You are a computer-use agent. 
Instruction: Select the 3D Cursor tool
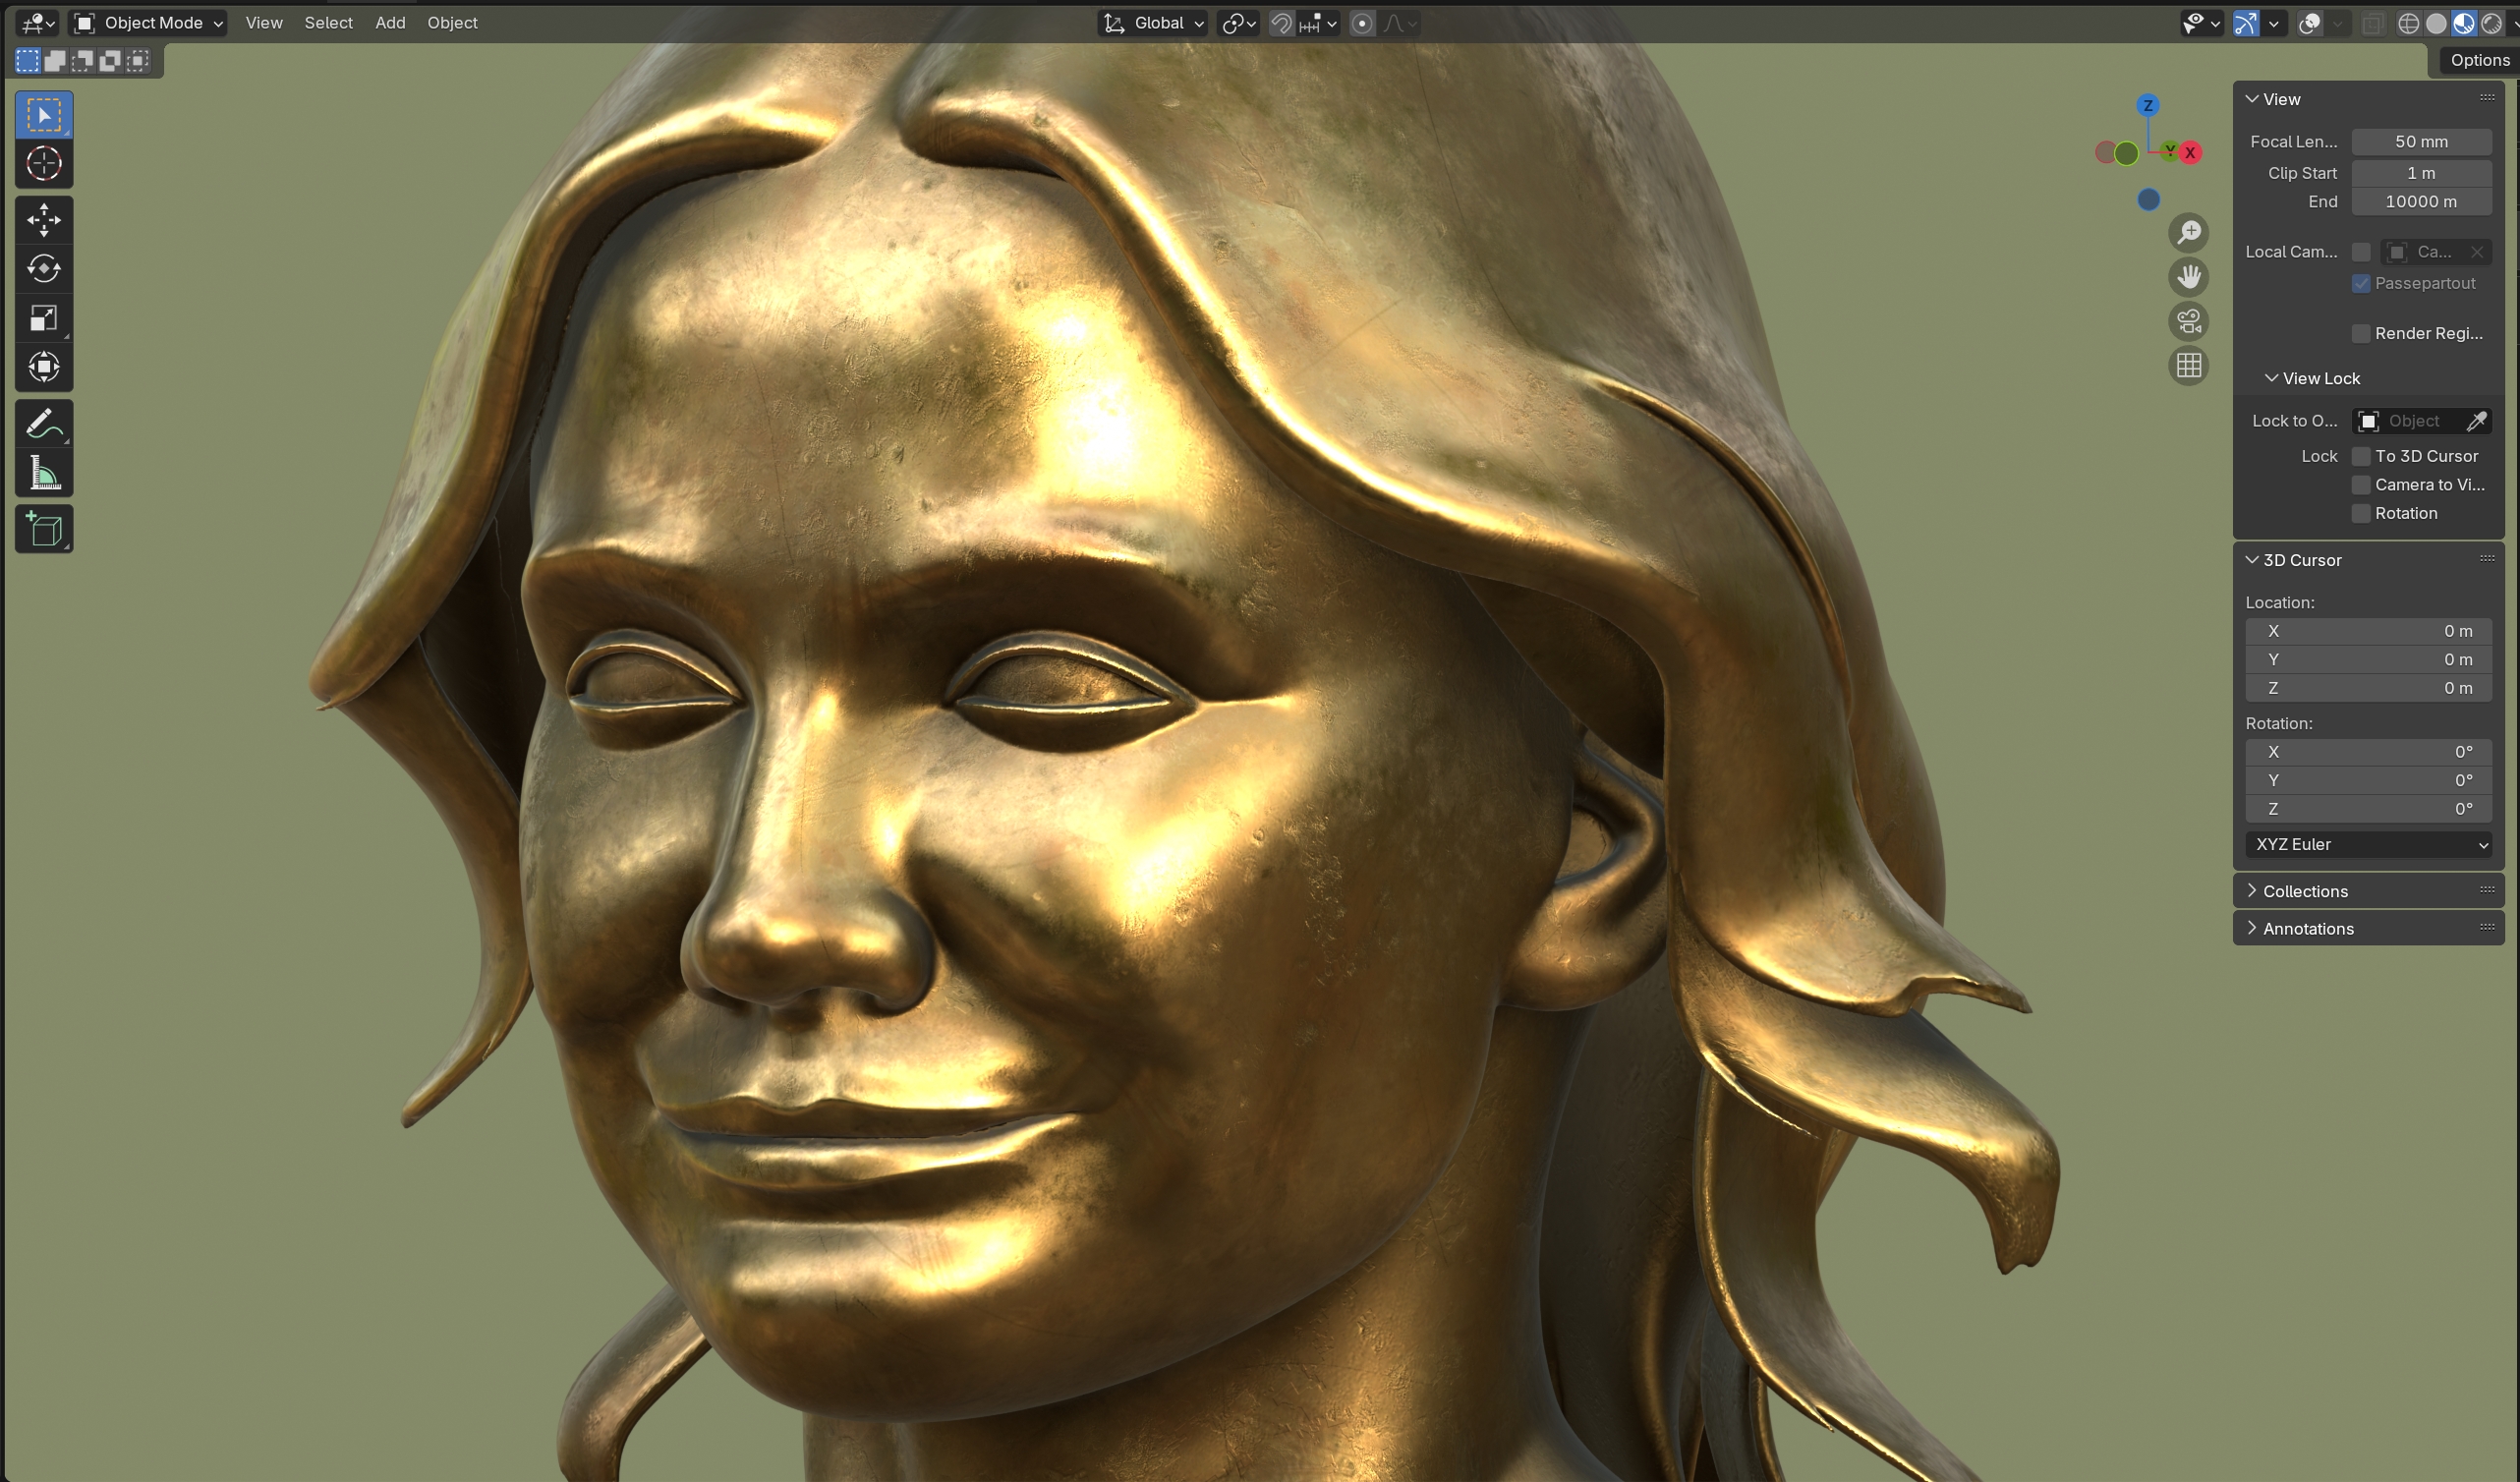pyautogui.click(x=44, y=164)
